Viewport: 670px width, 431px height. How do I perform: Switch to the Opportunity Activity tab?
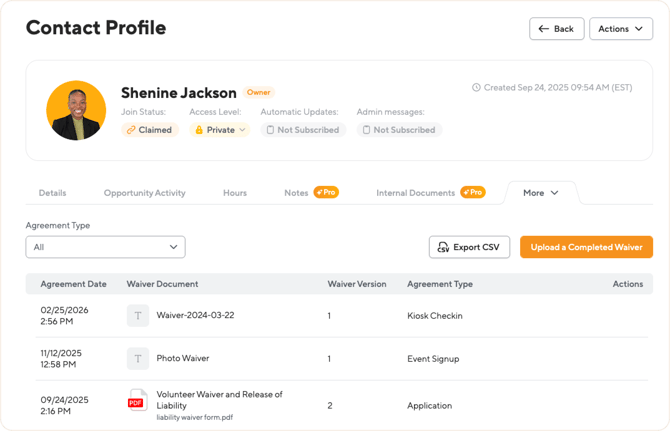144,193
